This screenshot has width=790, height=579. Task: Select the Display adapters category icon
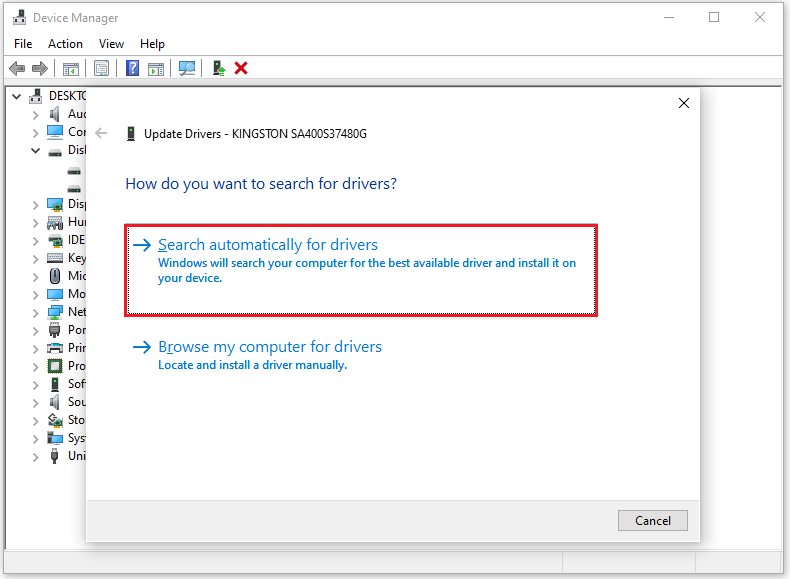coord(55,204)
